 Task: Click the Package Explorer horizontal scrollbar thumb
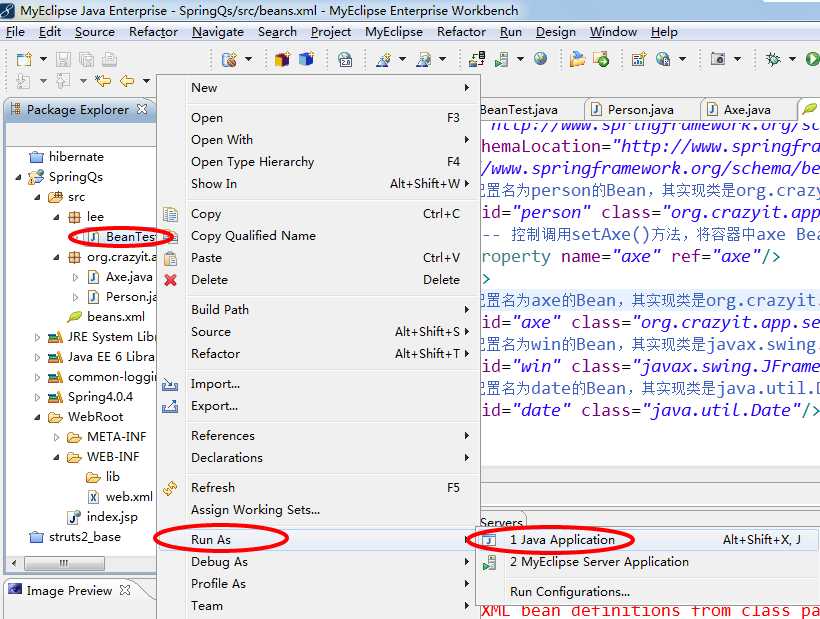(x=64, y=563)
